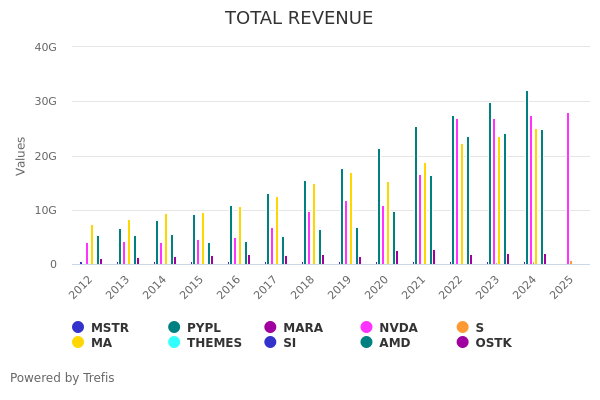Select the 2025 x-axis label
This screenshot has height=400, width=600.
tap(561, 286)
